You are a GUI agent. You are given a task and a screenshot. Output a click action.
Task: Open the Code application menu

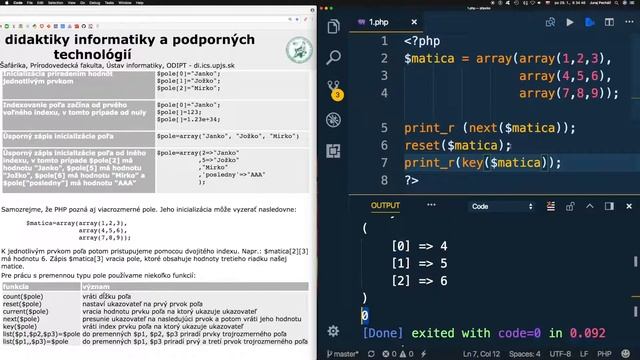click(x=18, y=2)
